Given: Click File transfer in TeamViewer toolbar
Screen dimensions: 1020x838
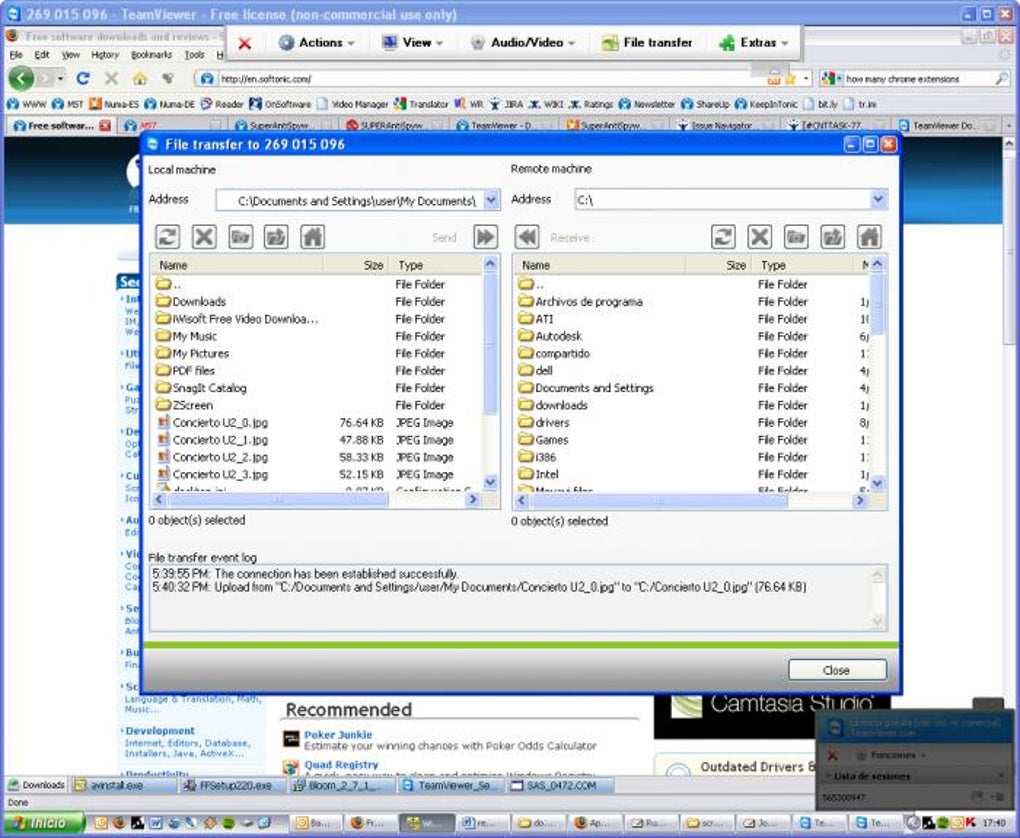Looking at the screenshot, I should 647,43.
